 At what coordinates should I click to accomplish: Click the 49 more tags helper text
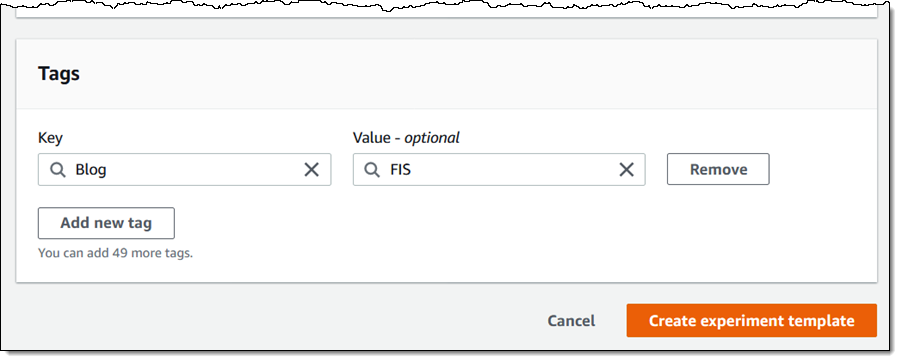click(x=115, y=253)
